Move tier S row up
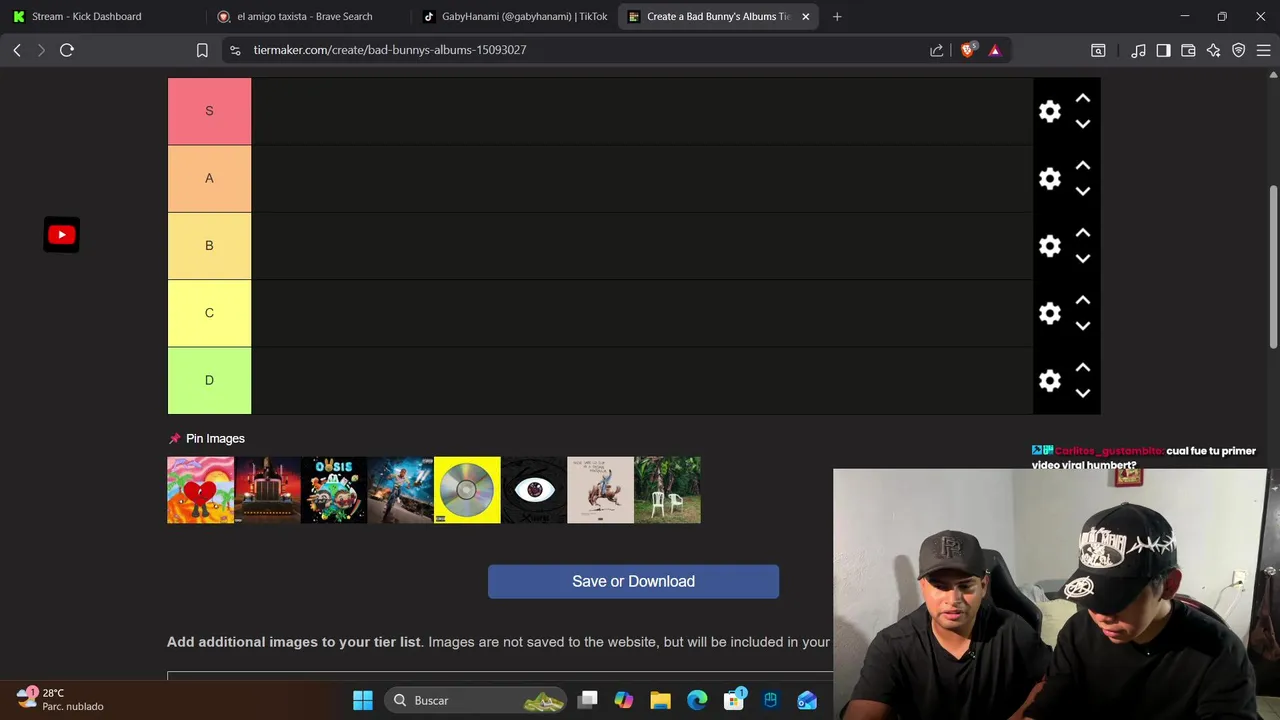 click(1083, 98)
